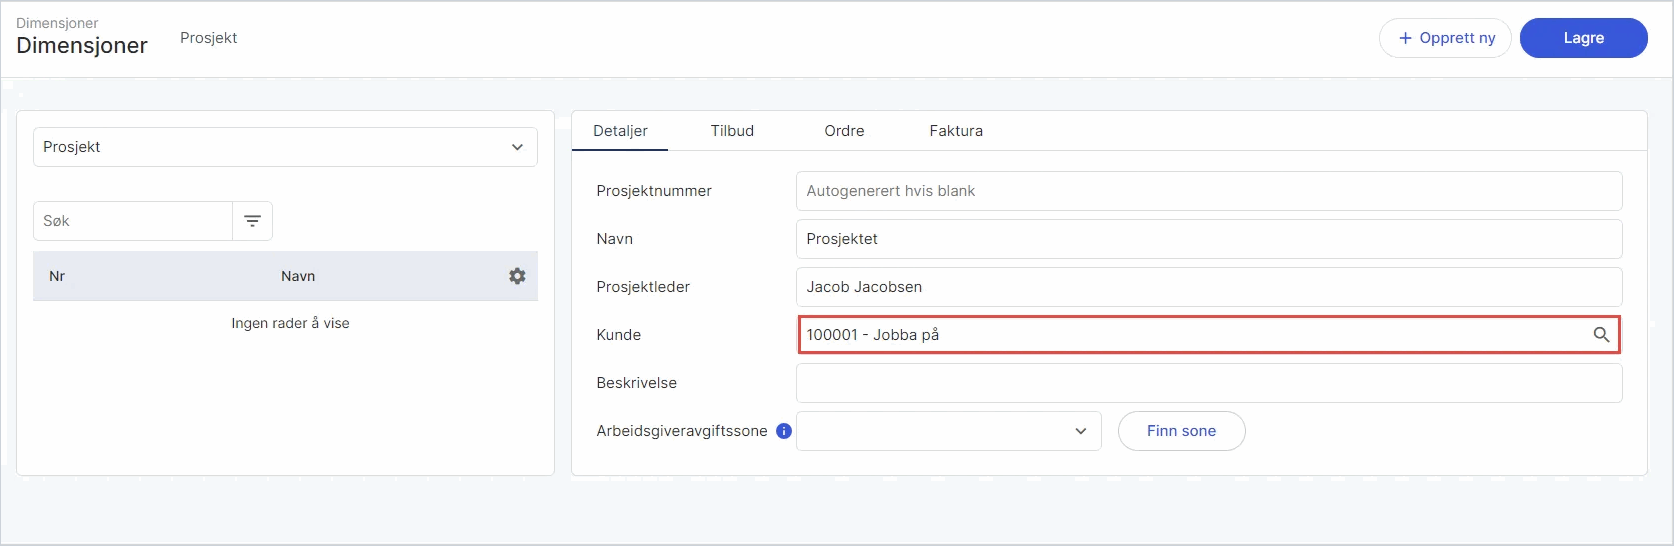Image resolution: width=1674 pixels, height=546 pixels.
Task: Click the Dimensjoner page title
Action: (82, 46)
